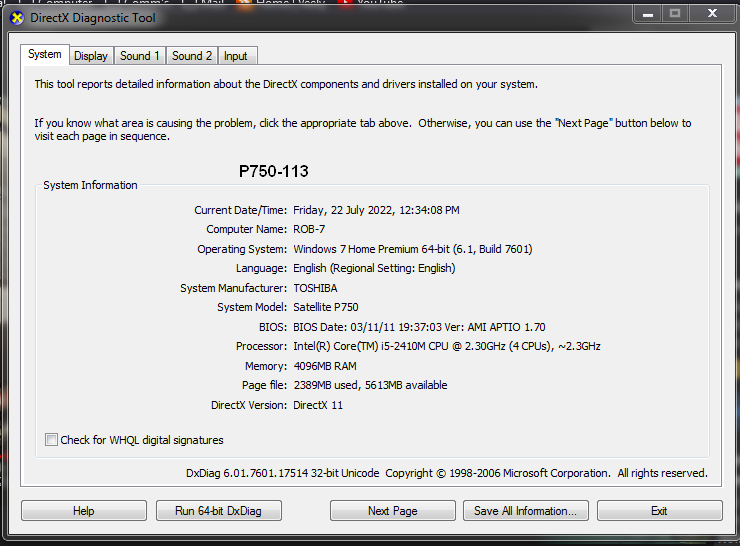
Task: Click the P750-113 heading text
Action: pyautogui.click(x=274, y=171)
